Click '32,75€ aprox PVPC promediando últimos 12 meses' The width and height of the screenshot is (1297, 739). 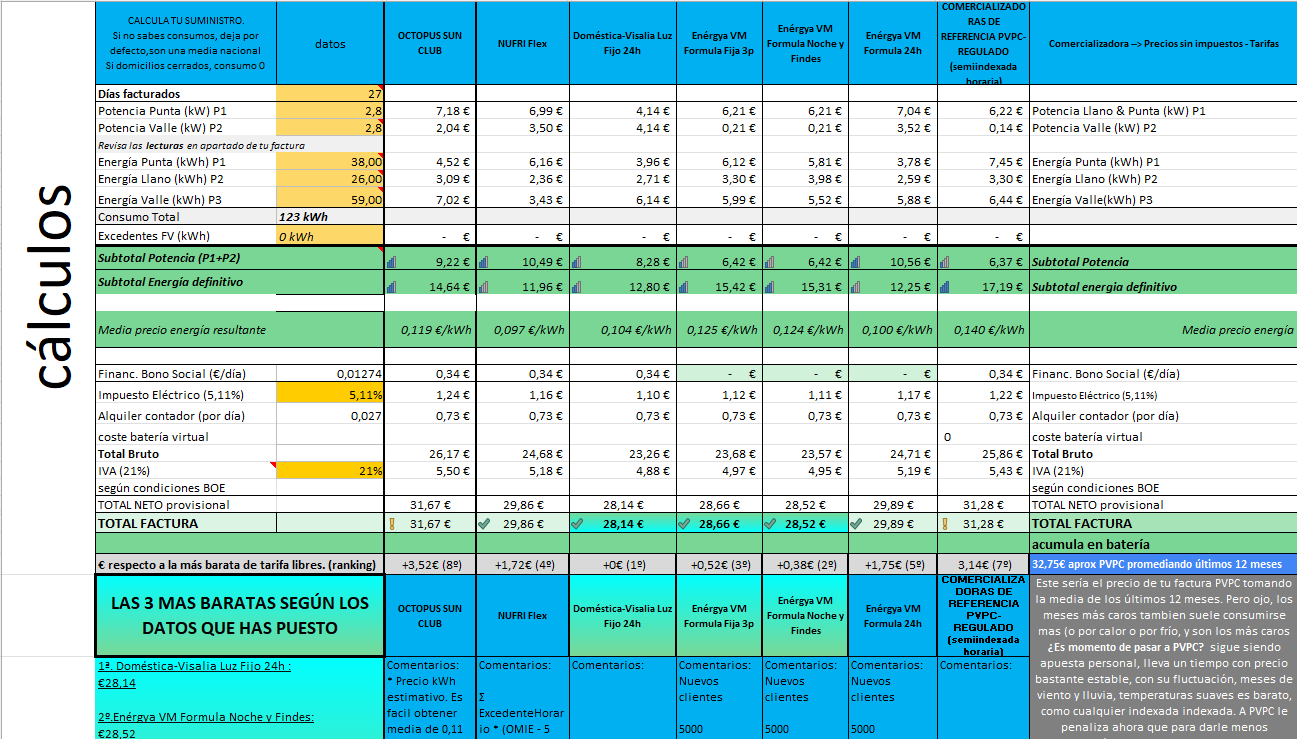tap(1163, 564)
